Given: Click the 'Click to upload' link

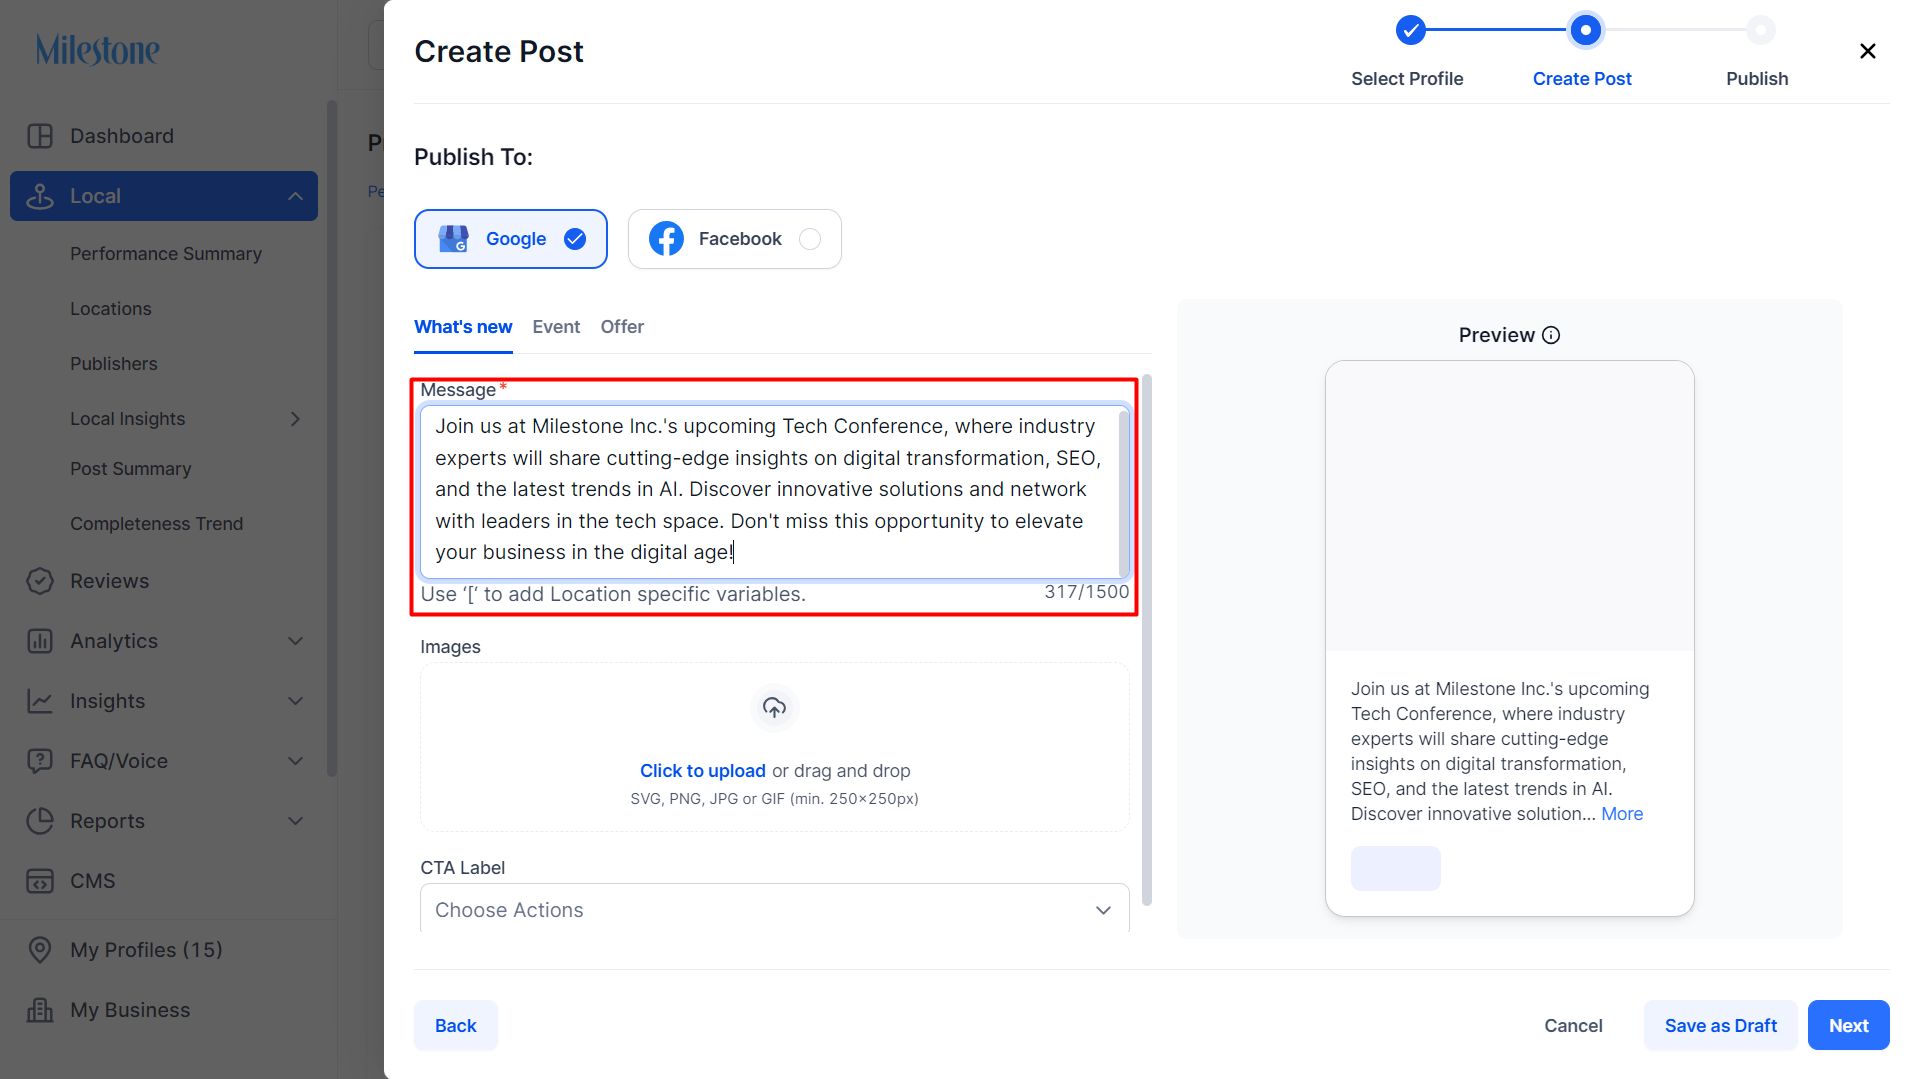Looking at the screenshot, I should 703,771.
